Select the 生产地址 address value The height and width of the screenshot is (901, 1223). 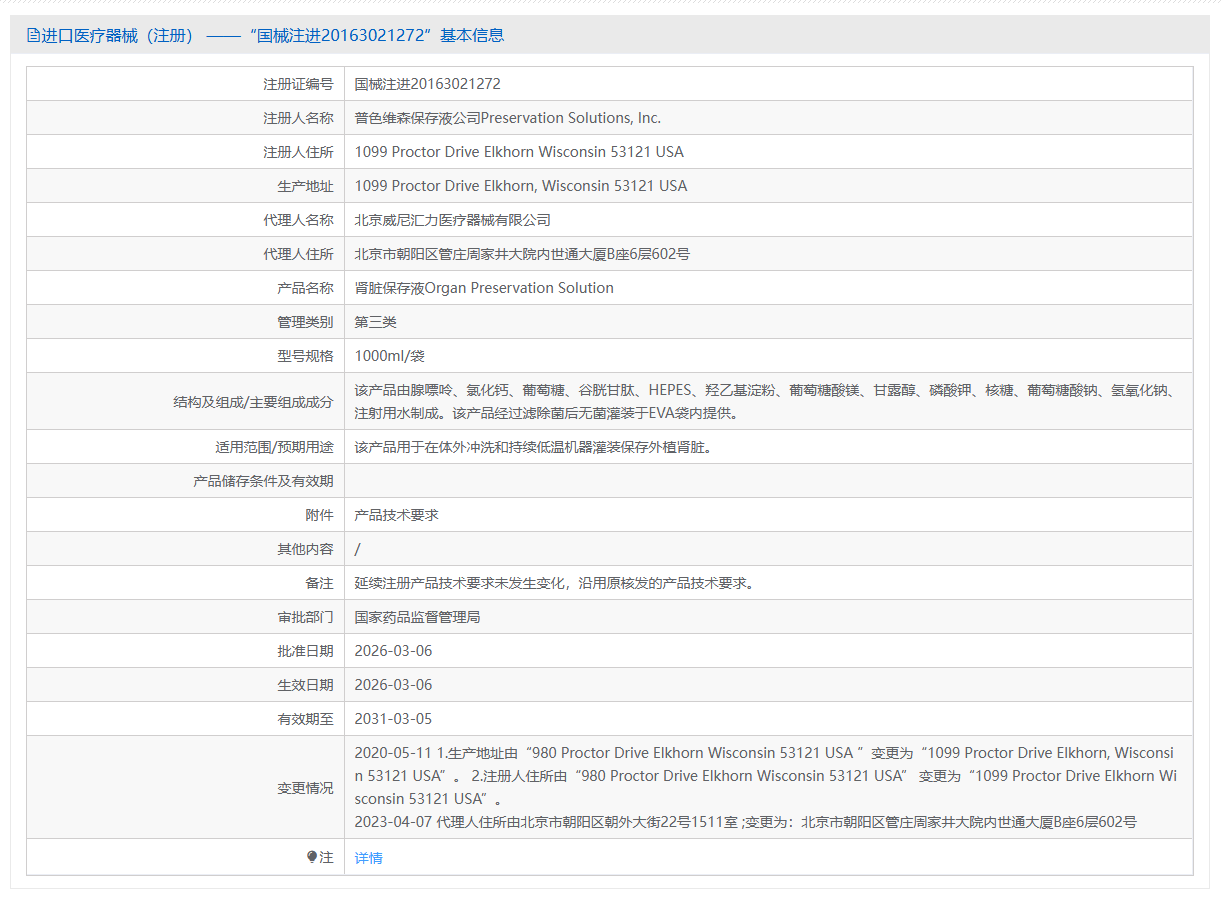click(x=521, y=186)
